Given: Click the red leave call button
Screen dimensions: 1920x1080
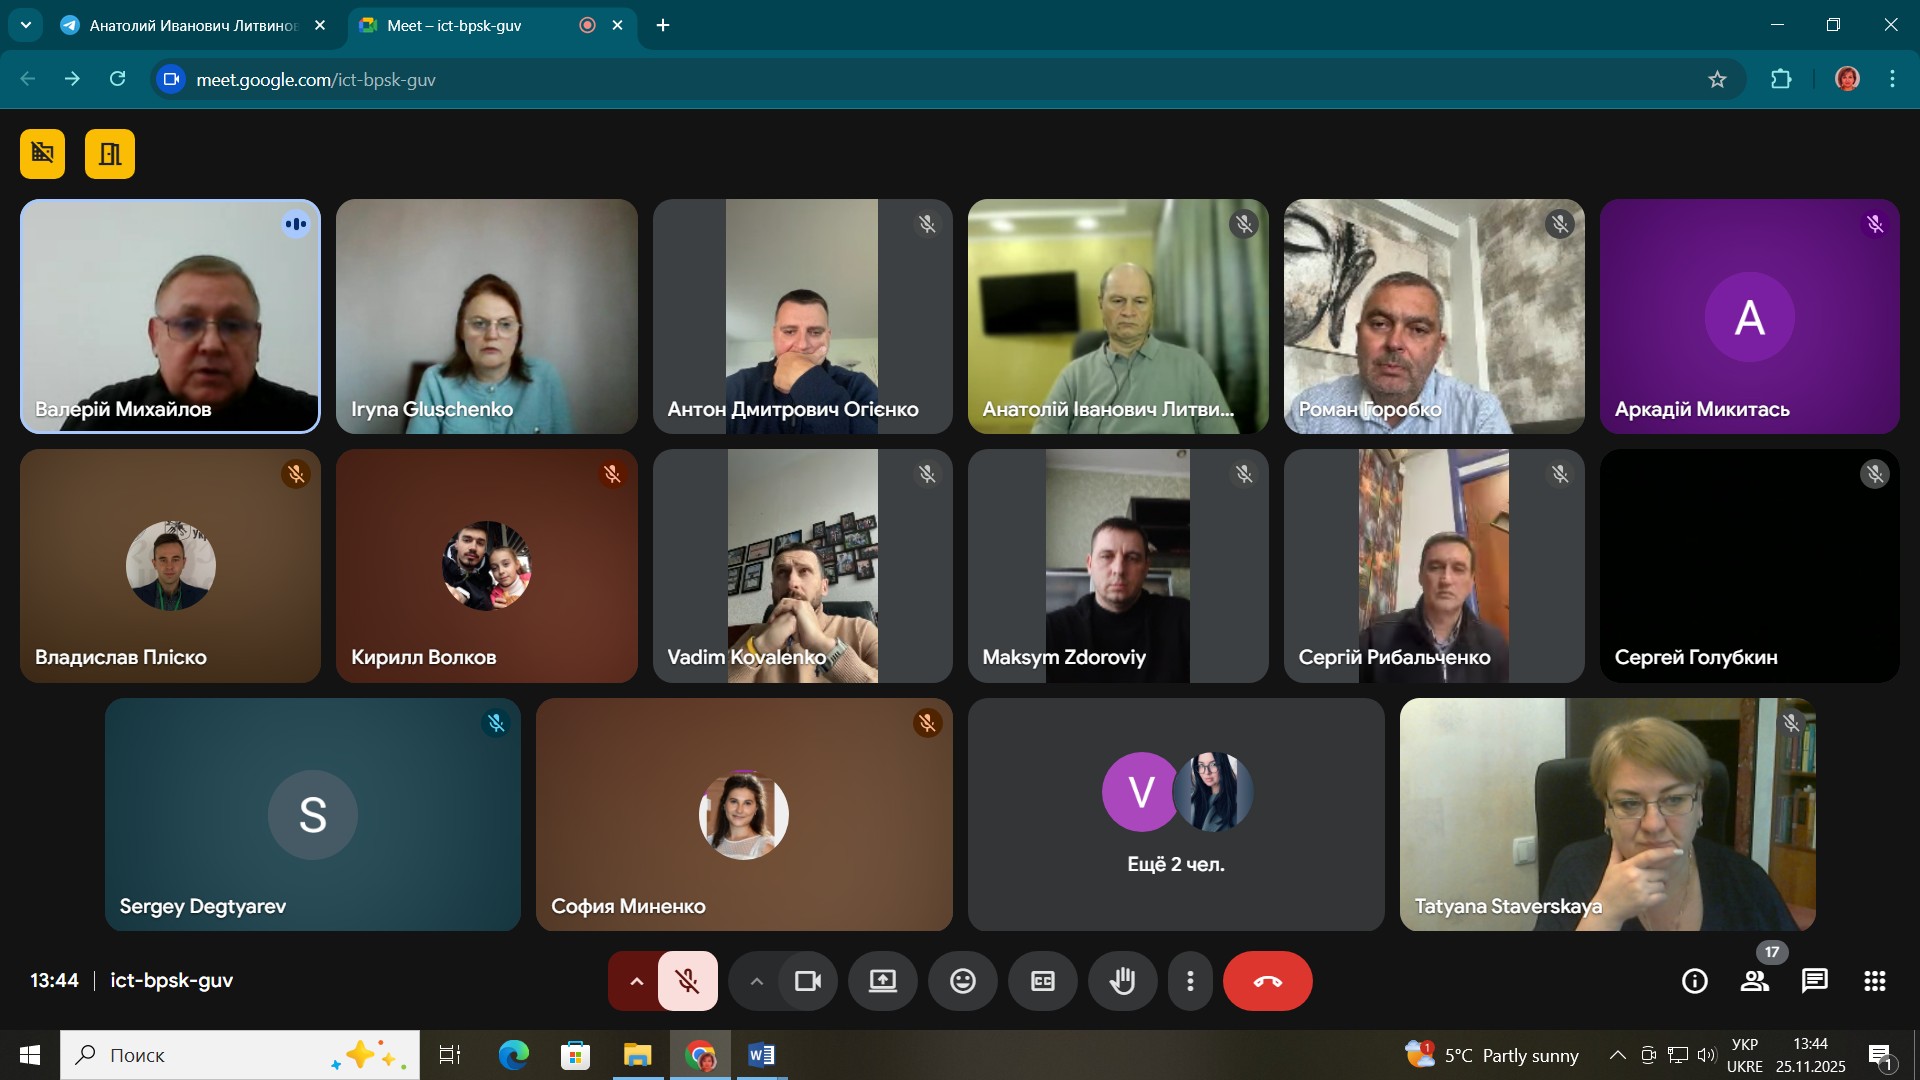Looking at the screenshot, I should point(1267,981).
